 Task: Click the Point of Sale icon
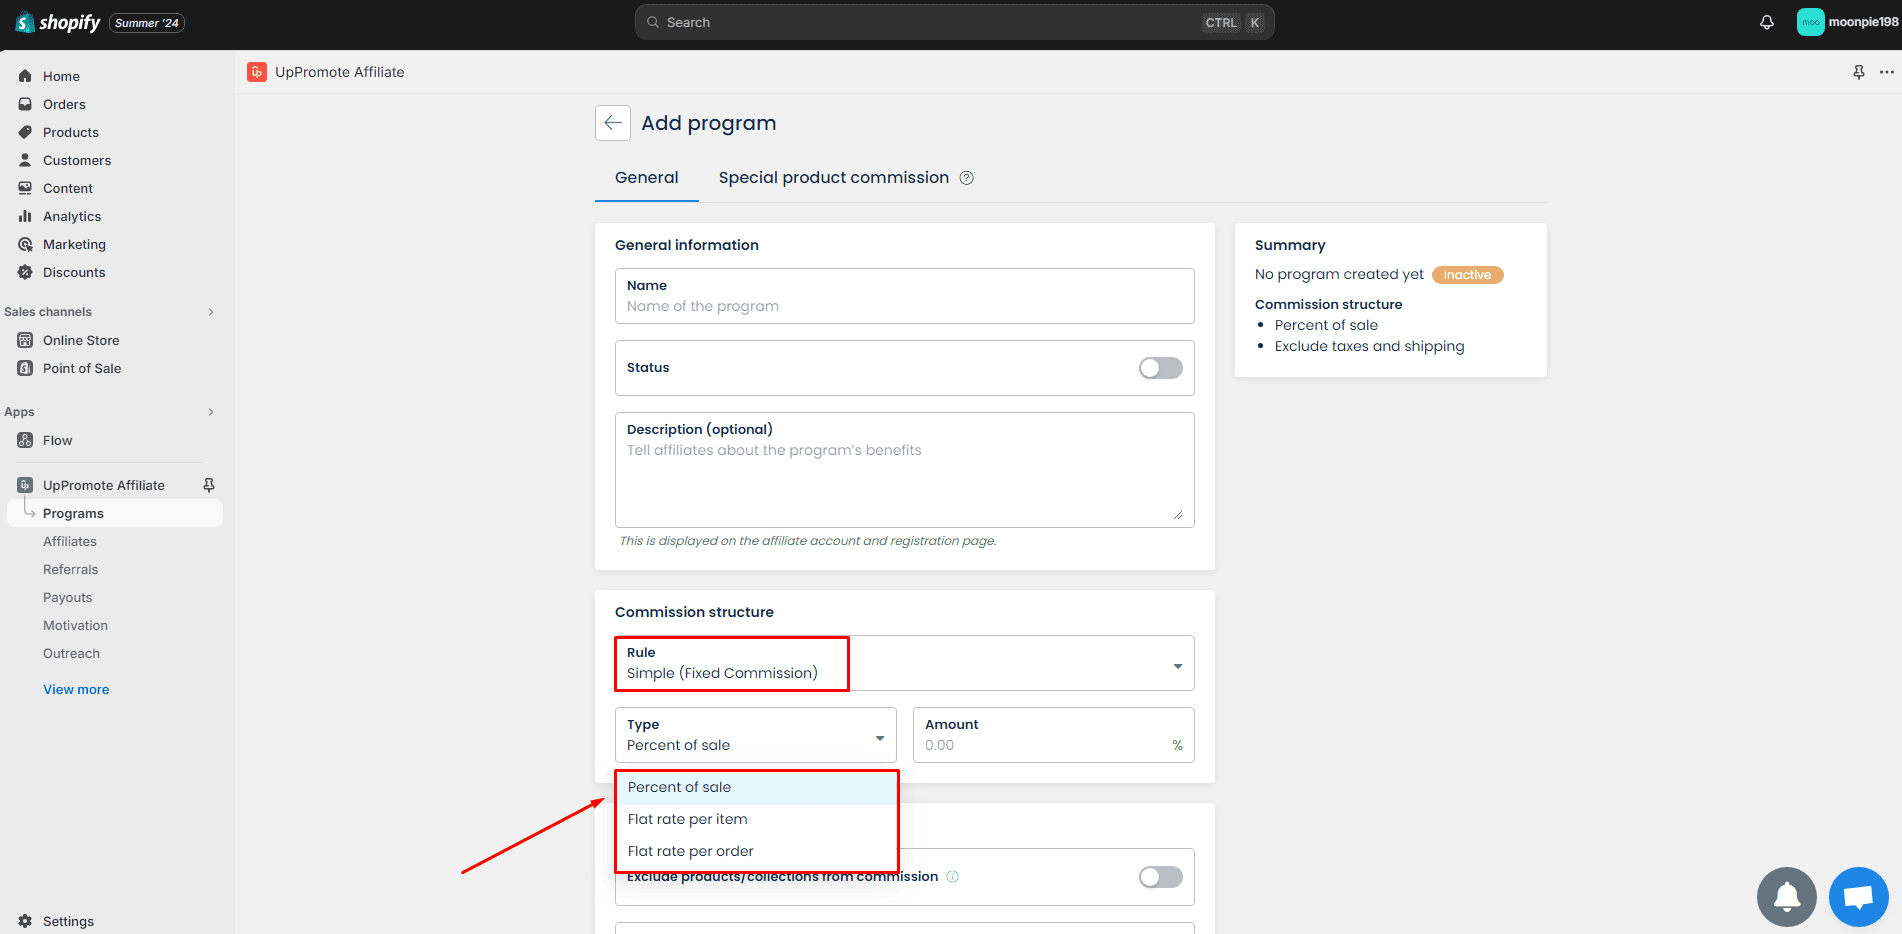point(25,368)
